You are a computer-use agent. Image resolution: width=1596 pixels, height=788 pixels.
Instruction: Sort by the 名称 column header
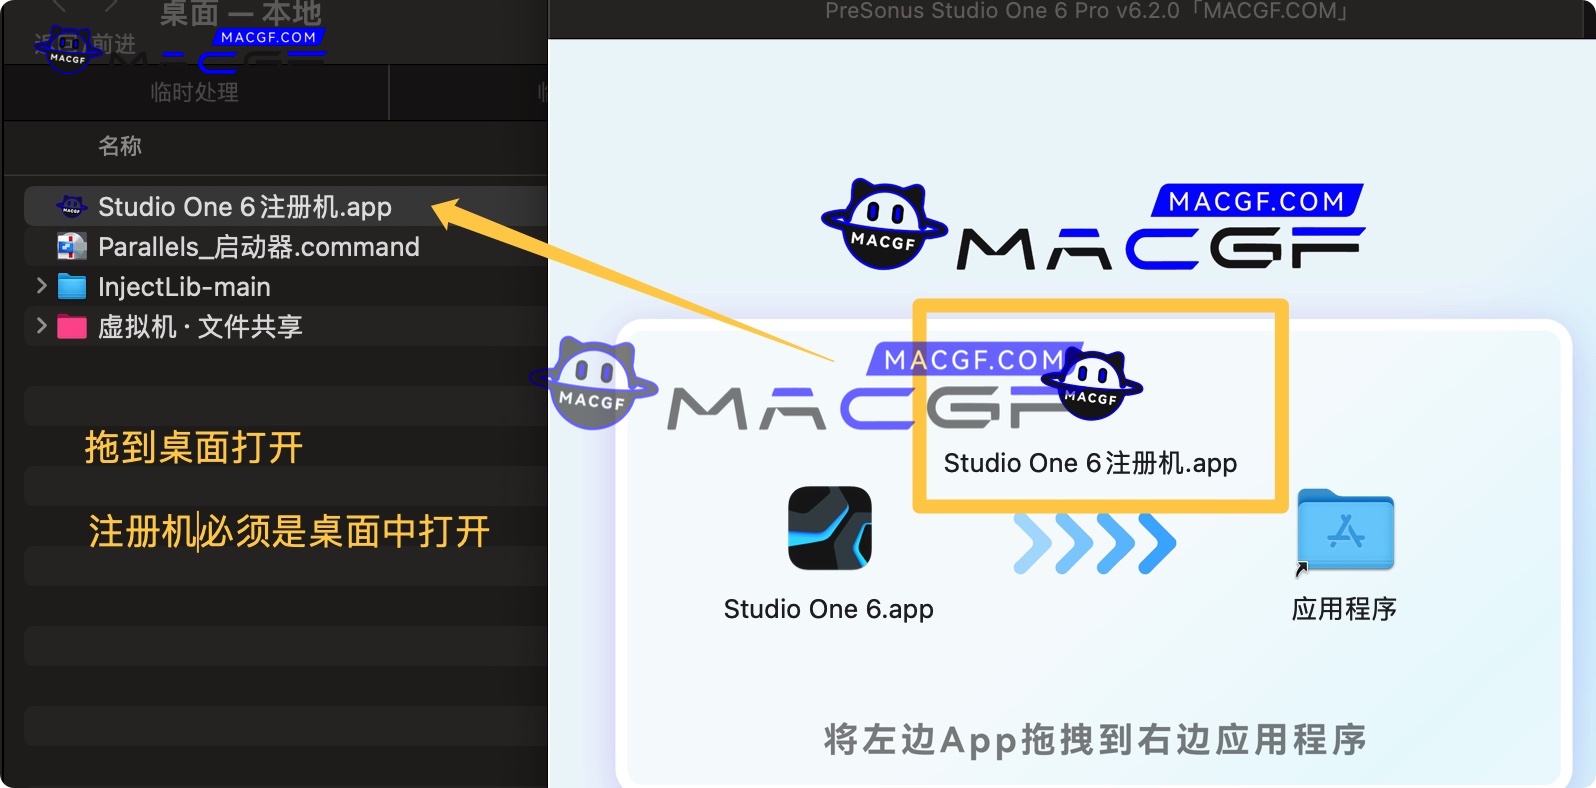click(x=120, y=146)
